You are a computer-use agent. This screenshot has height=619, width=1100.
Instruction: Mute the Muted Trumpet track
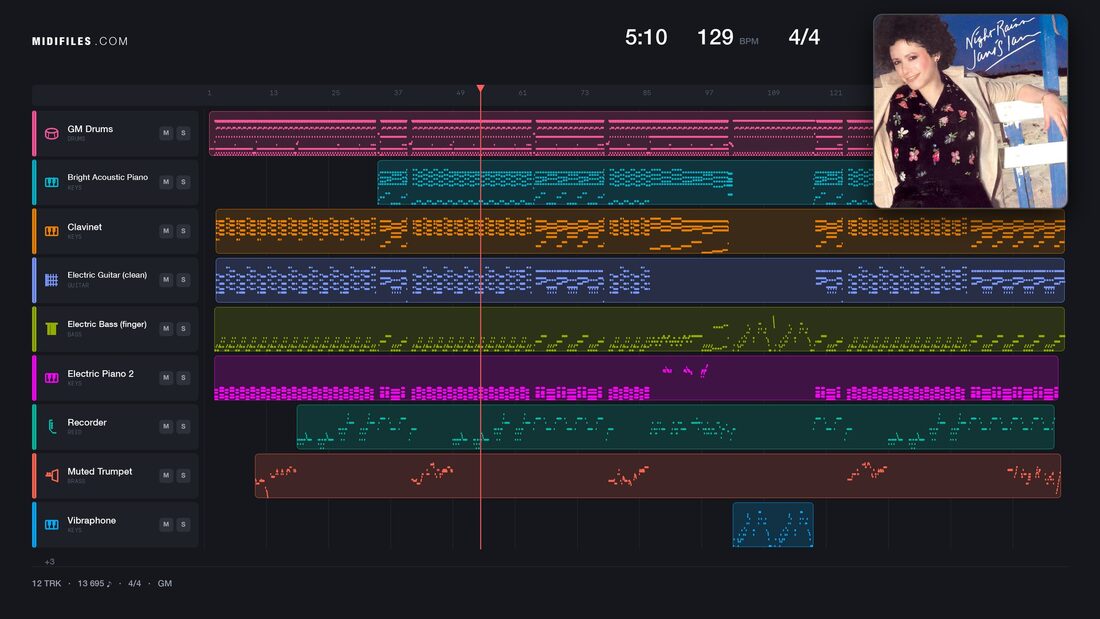[x=166, y=475]
